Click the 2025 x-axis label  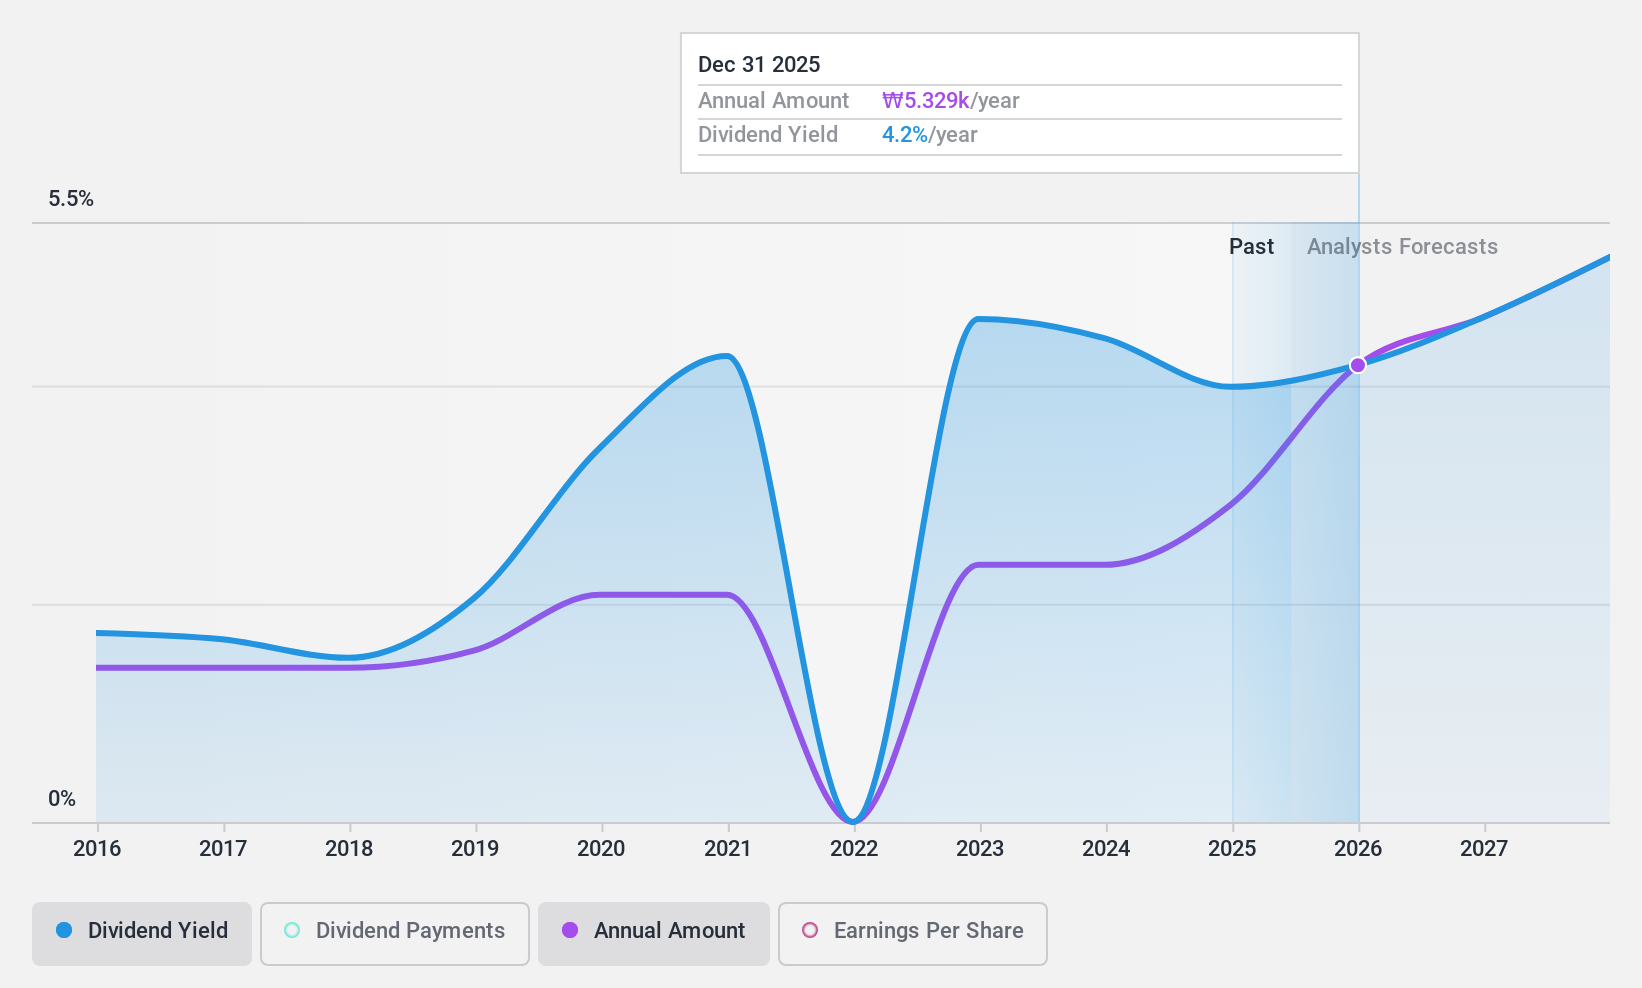point(1232,849)
